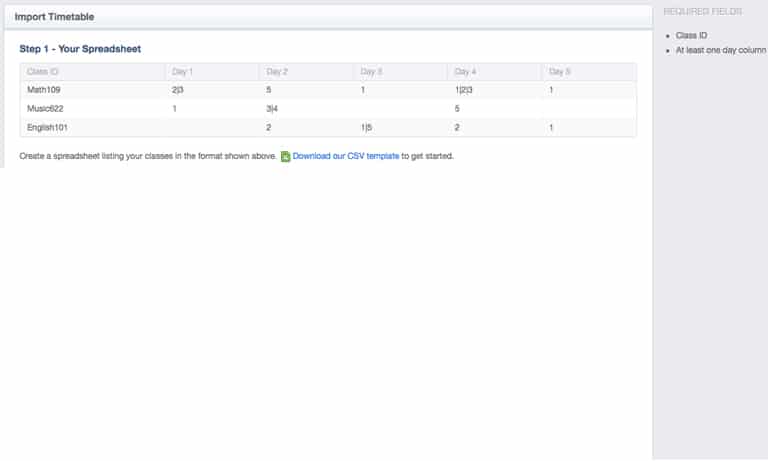Select the English101 row label
The width and height of the screenshot is (768, 461).
47,127
